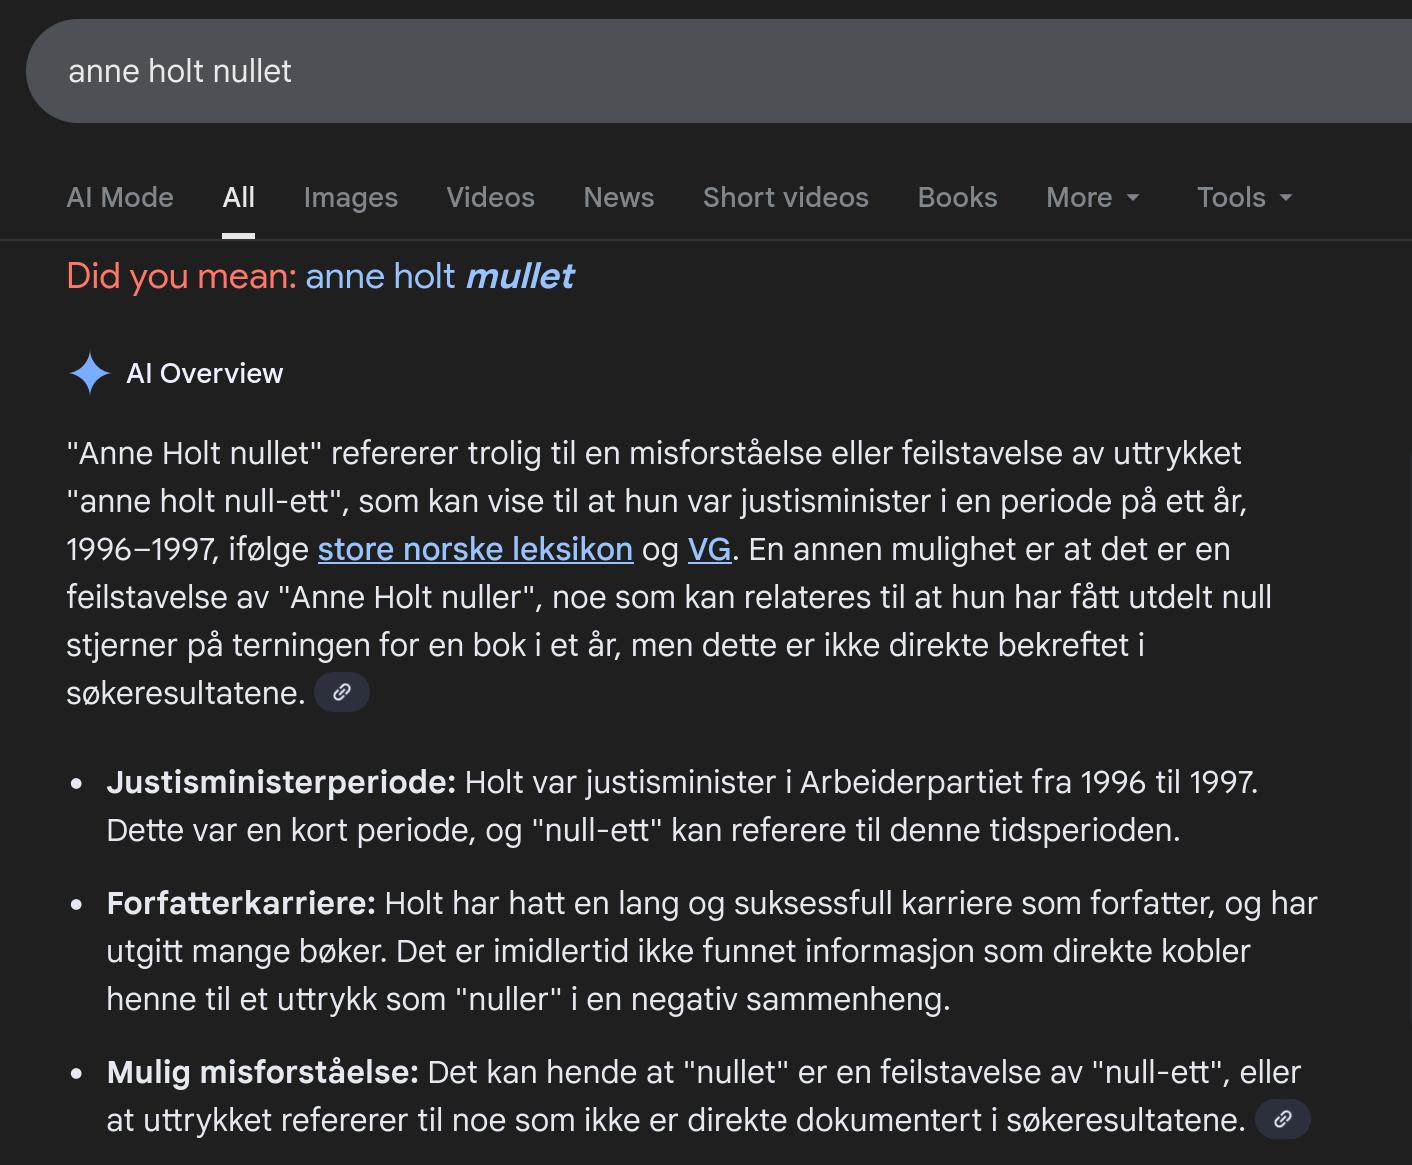
Task: Click the 'Forfatterkarriere:' bold heading
Action: coord(241,903)
